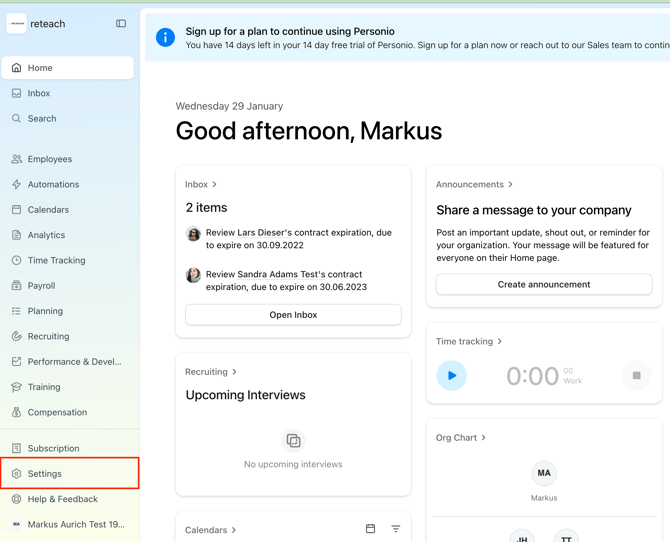The height and width of the screenshot is (542, 670).
Task: Open the Markus Aurich Test account avatar
Action: tap(16, 524)
